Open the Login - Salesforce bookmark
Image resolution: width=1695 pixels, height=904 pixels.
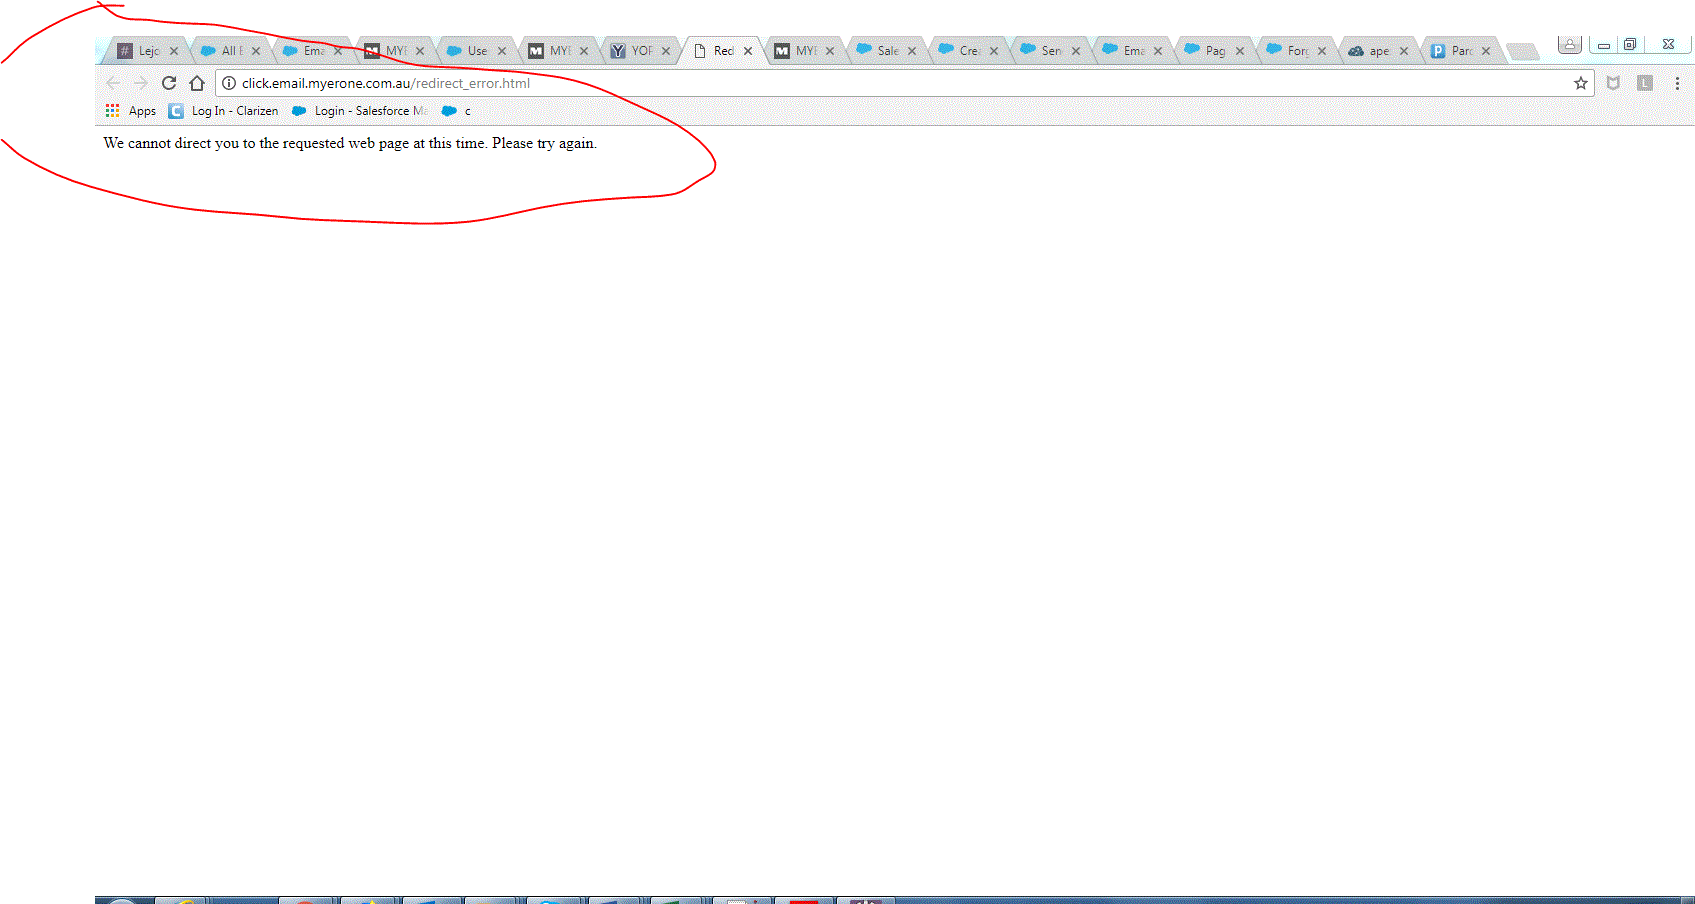point(360,111)
